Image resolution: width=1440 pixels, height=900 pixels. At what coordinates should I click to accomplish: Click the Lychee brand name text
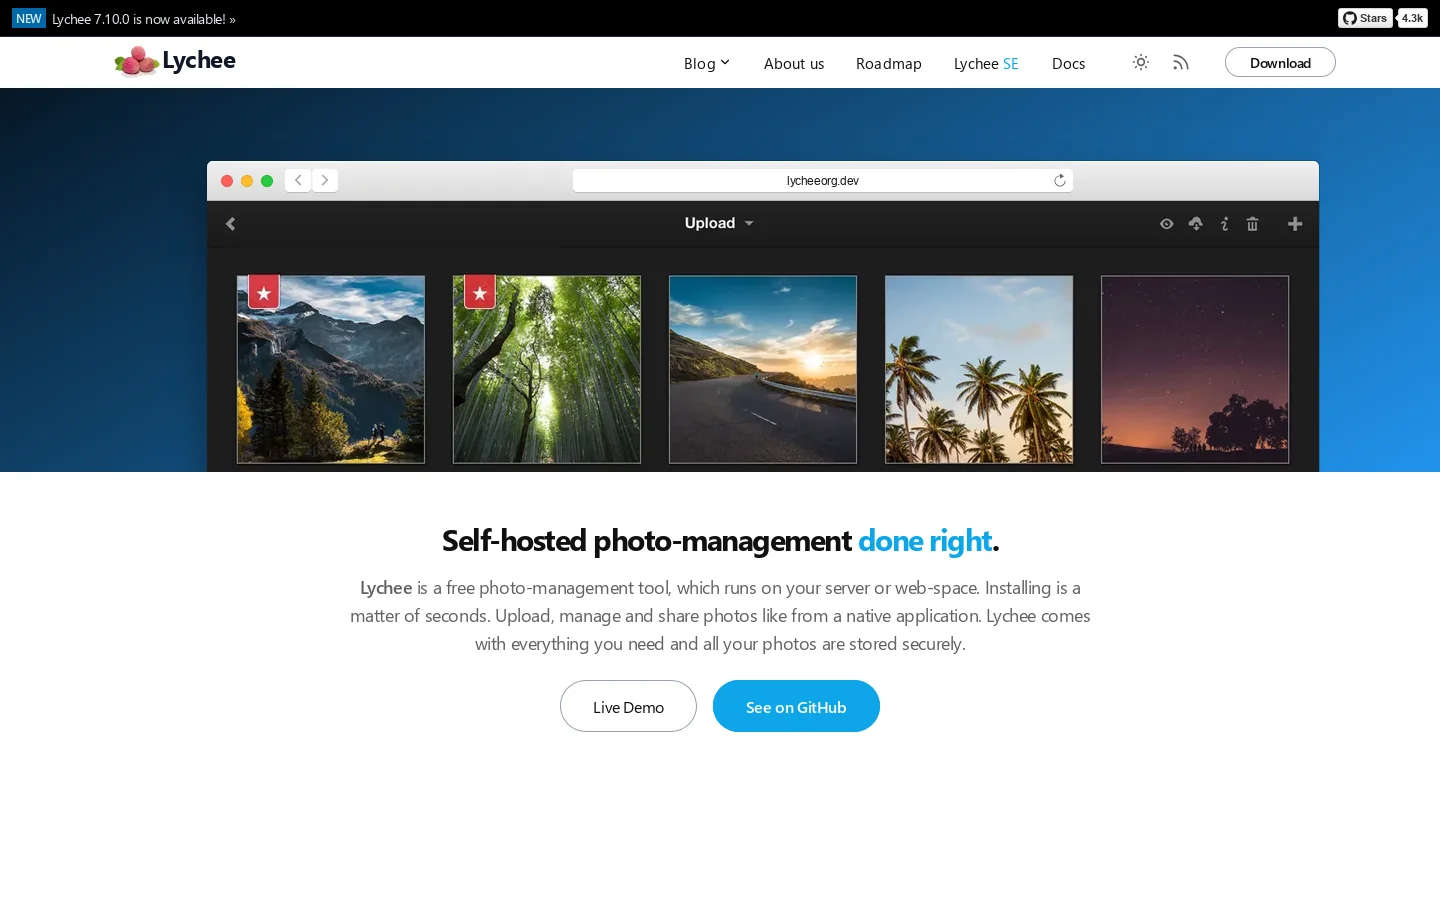pyautogui.click(x=199, y=61)
